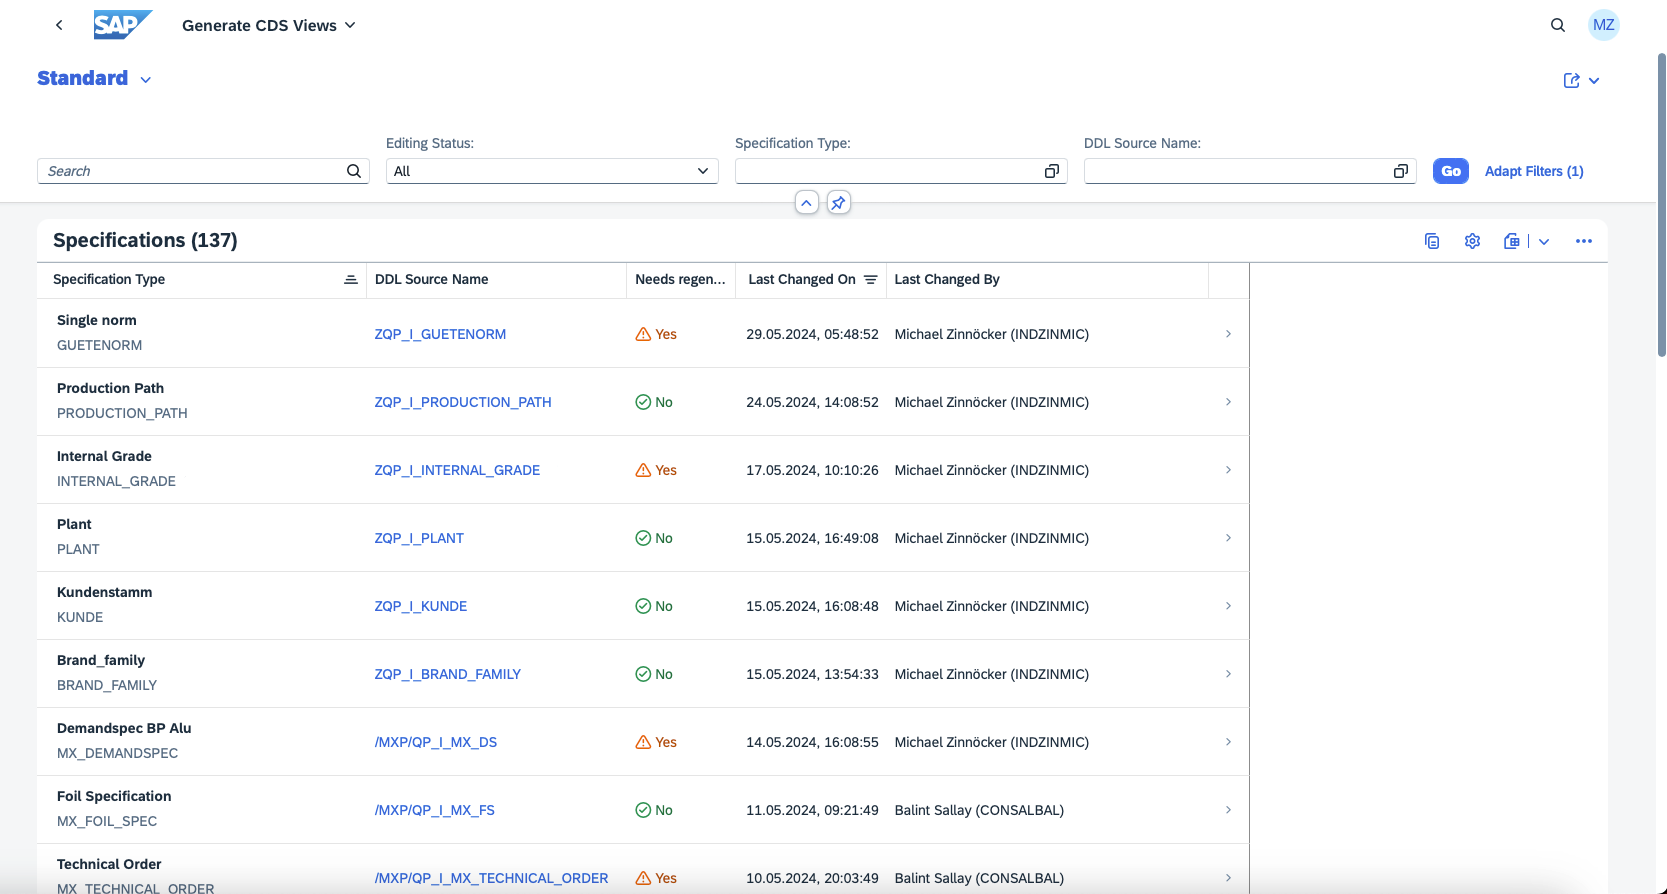Open the ZQP_I_BRAND_FAMILY link
The width and height of the screenshot is (1667, 894).
[x=448, y=674]
